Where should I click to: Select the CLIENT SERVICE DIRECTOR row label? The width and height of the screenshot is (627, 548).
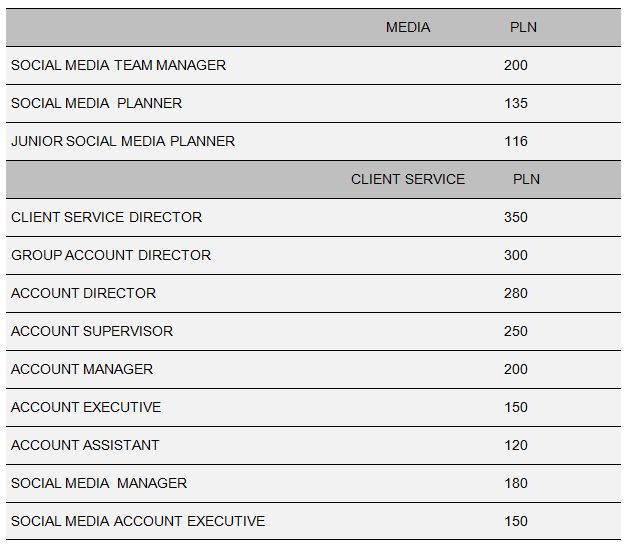coord(106,217)
